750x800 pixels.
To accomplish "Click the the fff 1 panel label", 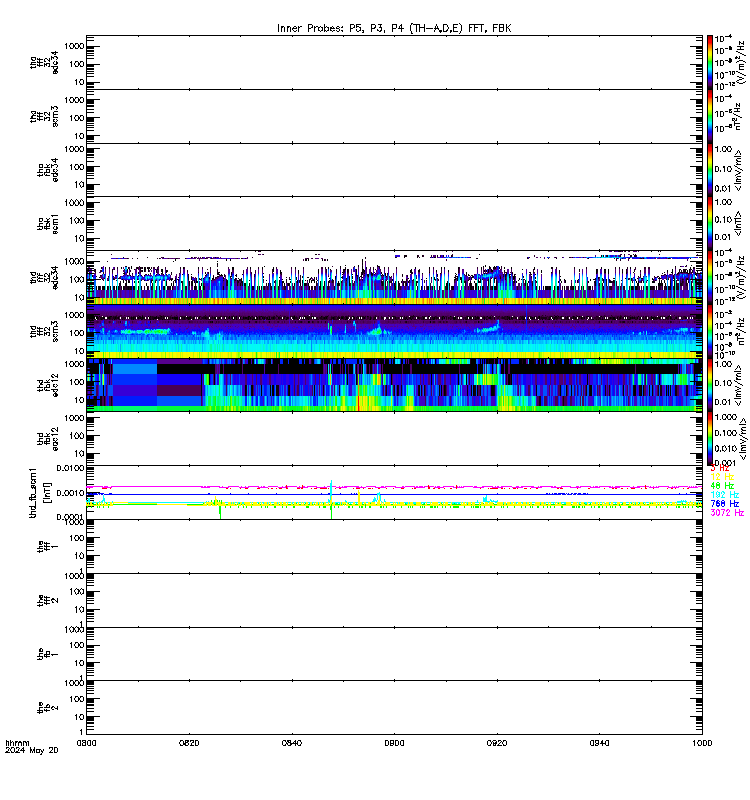I will click(48, 546).
